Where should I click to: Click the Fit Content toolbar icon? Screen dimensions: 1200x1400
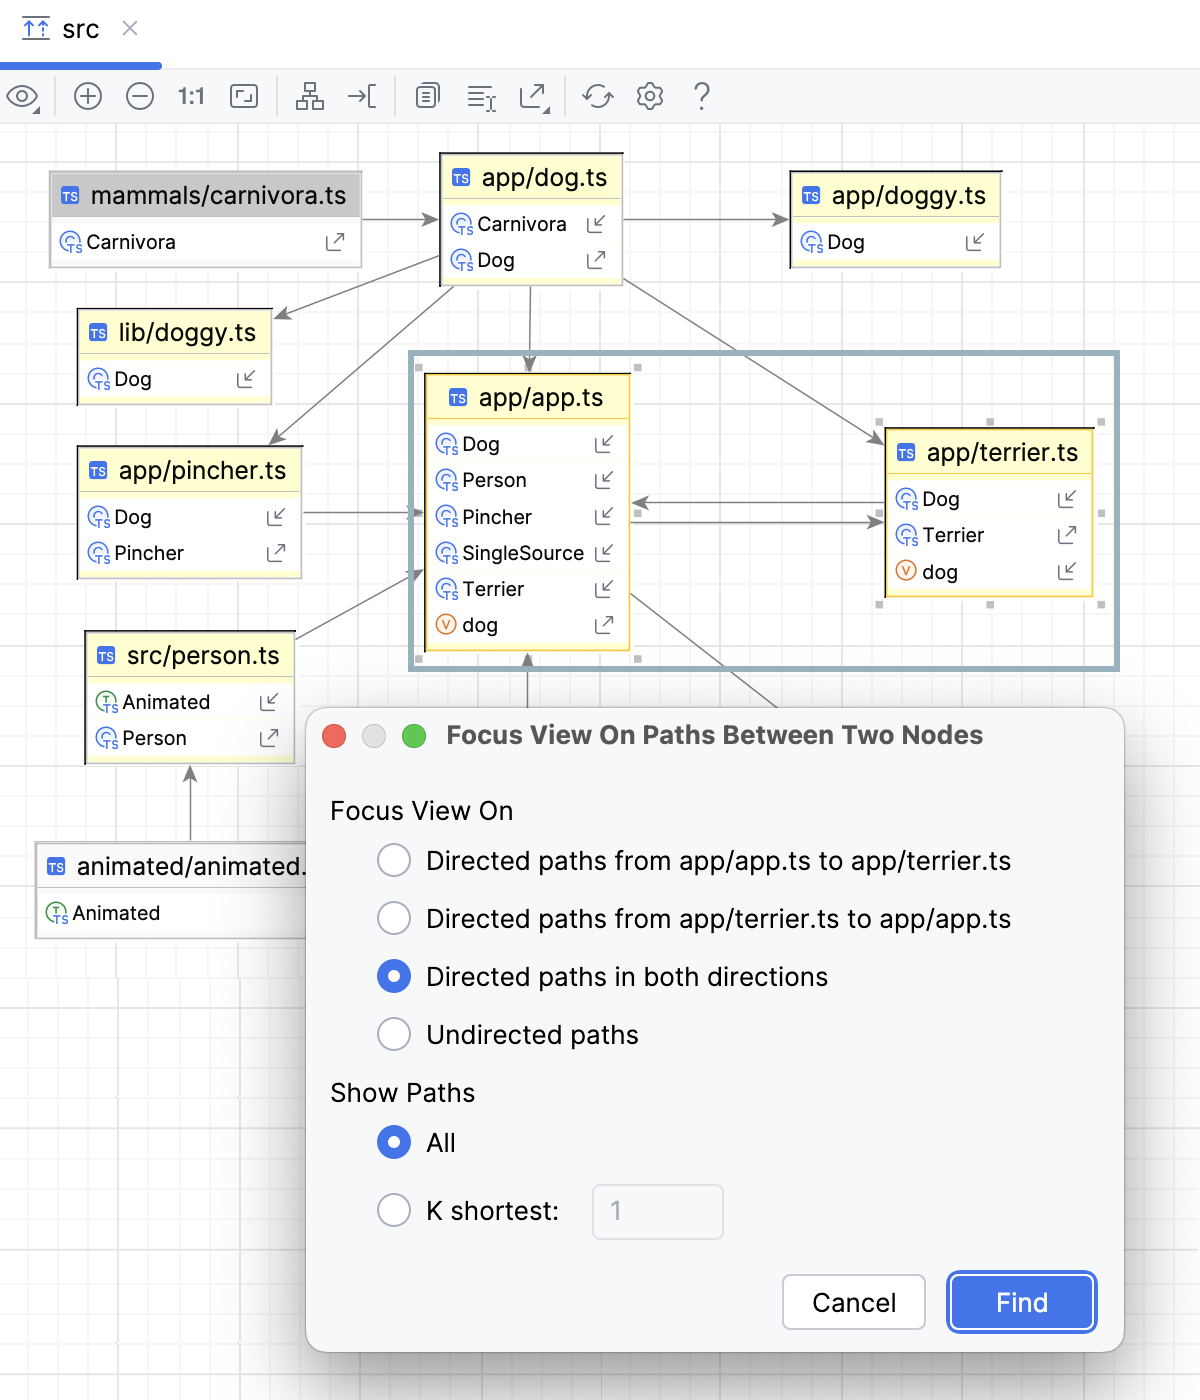[244, 96]
